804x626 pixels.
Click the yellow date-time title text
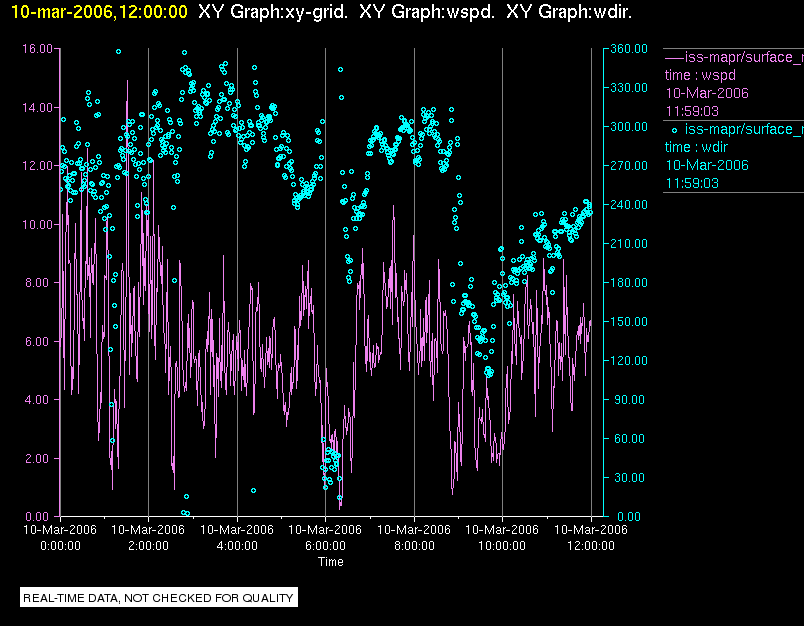pos(95,11)
